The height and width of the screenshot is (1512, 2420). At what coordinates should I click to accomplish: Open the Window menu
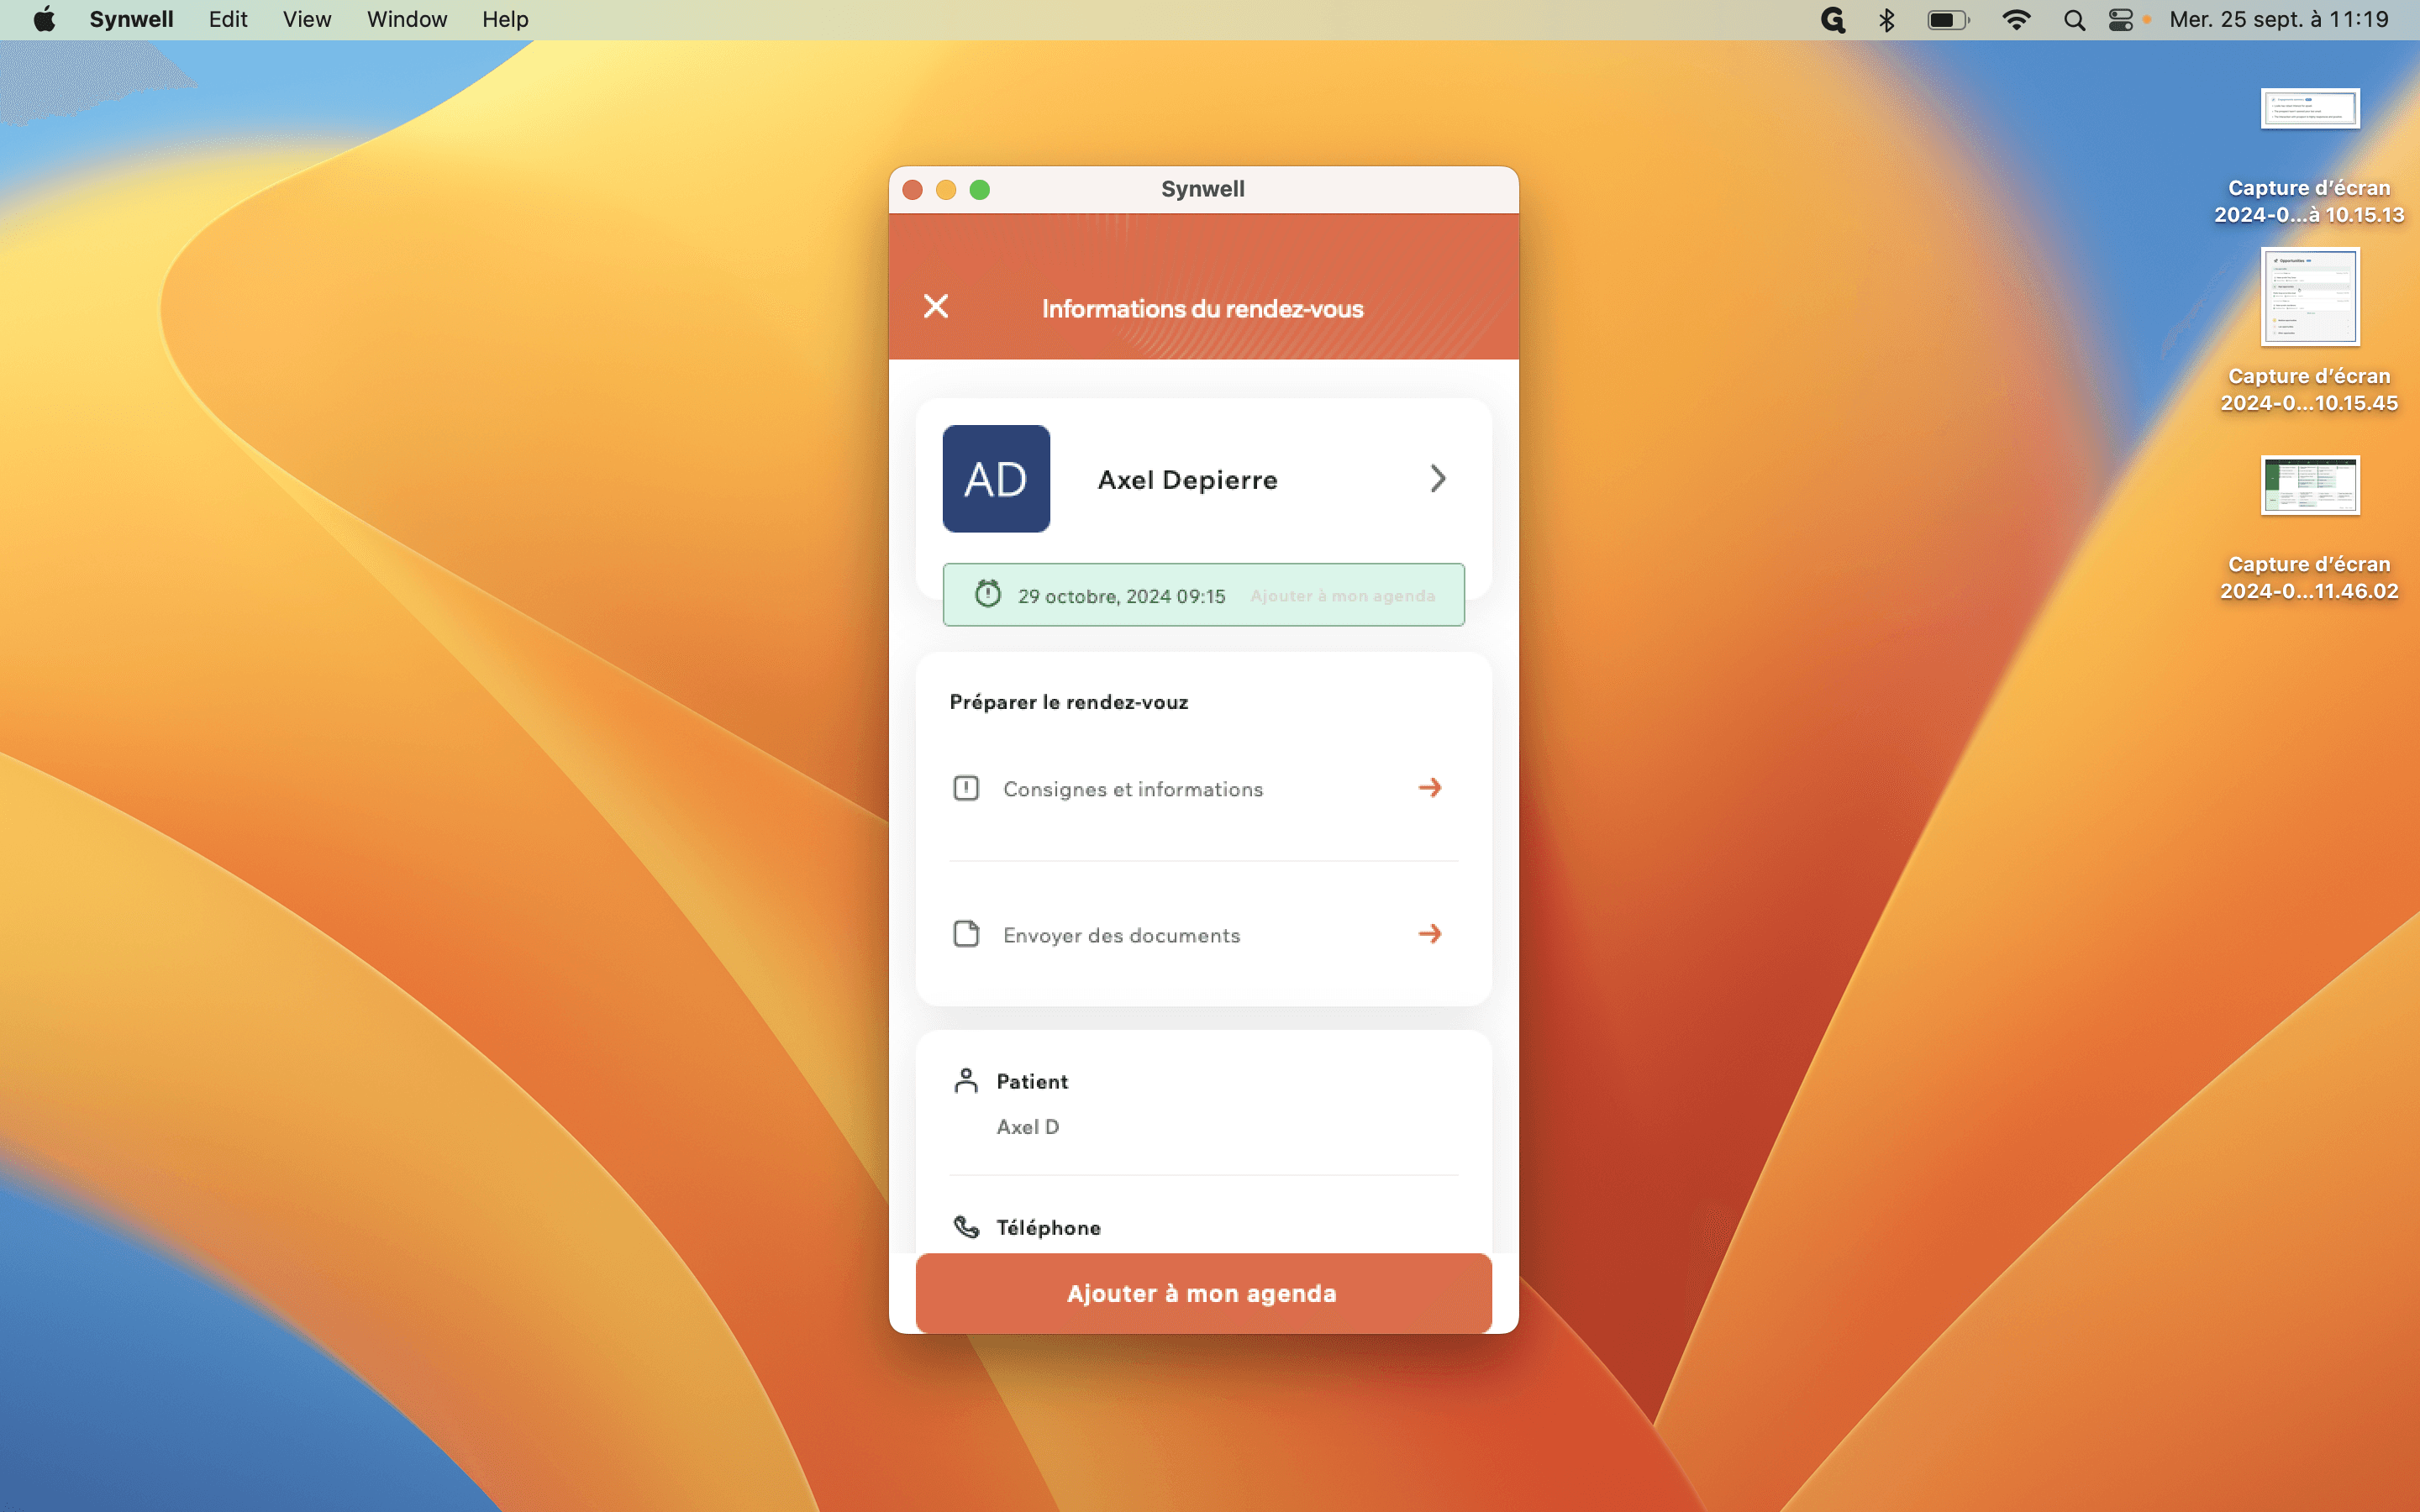click(x=406, y=20)
